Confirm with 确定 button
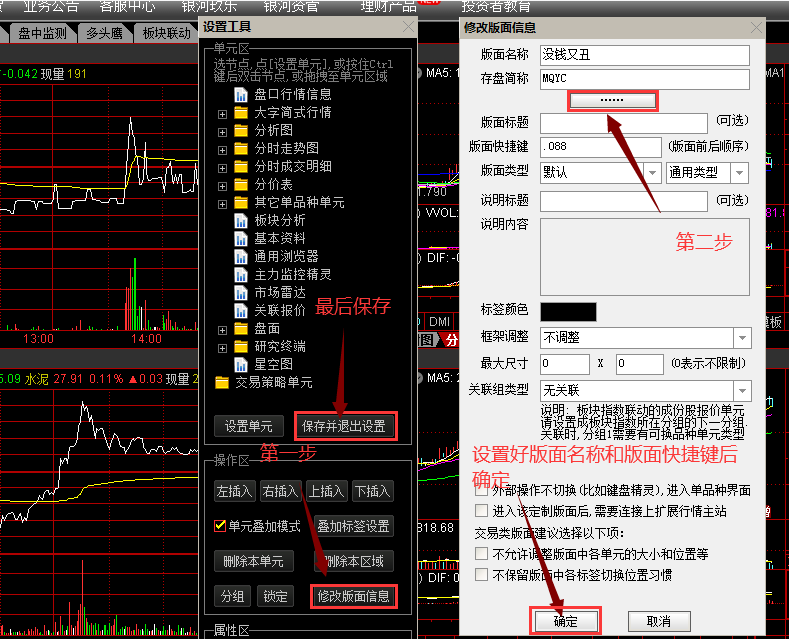 pos(566,621)
